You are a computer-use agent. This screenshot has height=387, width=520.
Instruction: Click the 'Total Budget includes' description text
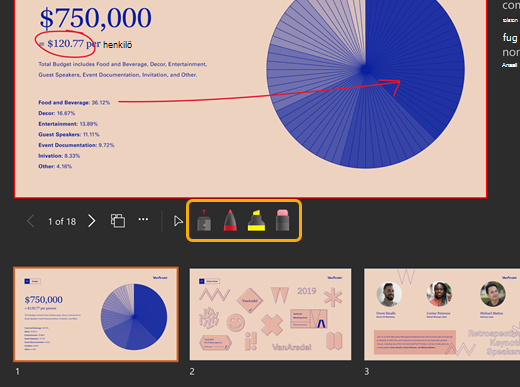click(123, 69)
